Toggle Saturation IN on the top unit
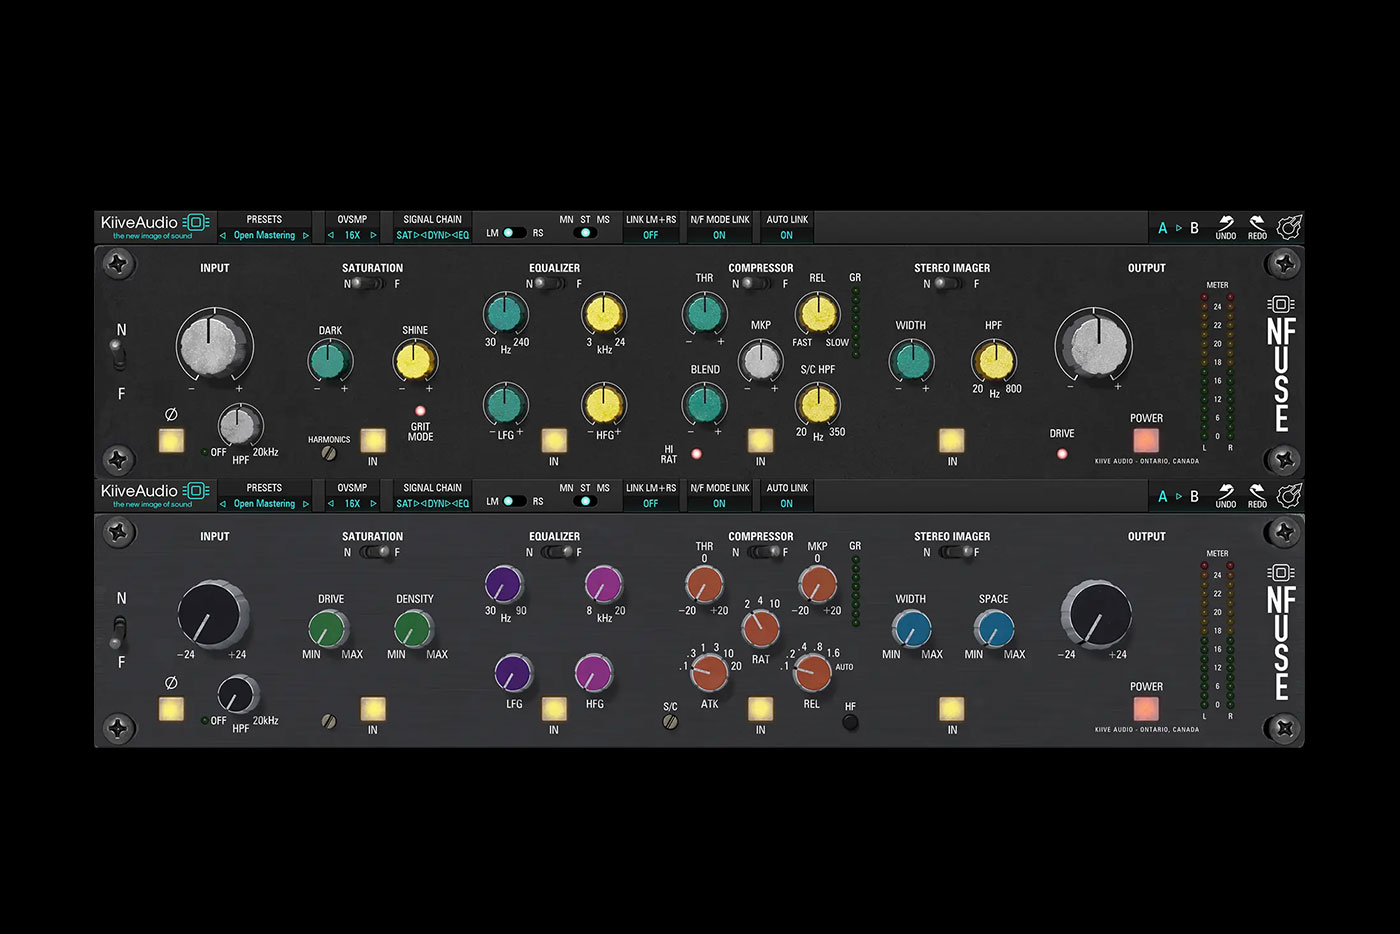This screenshot has width=1400, height=934. [x=373, y=440]
